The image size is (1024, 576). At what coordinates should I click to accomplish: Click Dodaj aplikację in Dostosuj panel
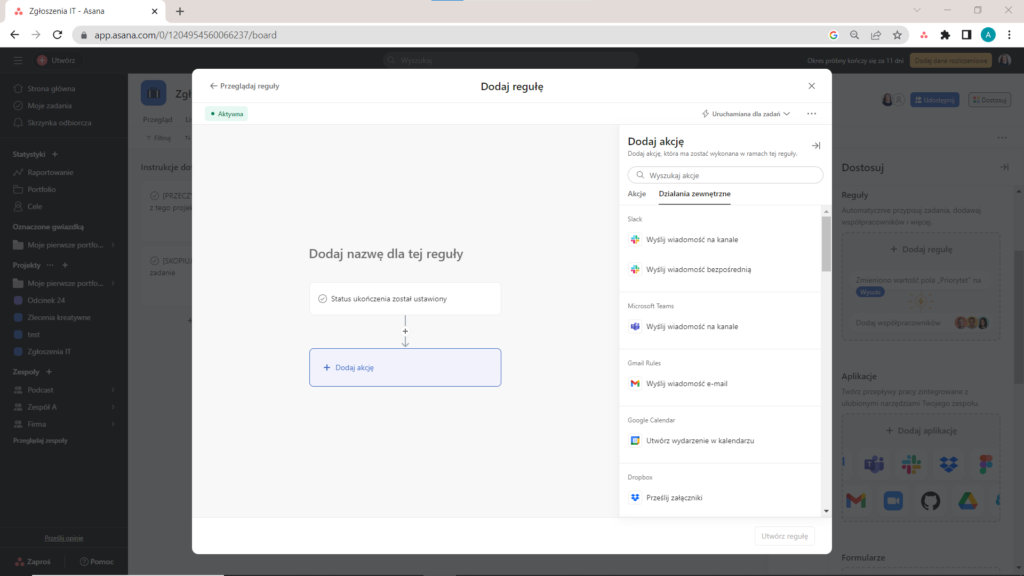921,430
